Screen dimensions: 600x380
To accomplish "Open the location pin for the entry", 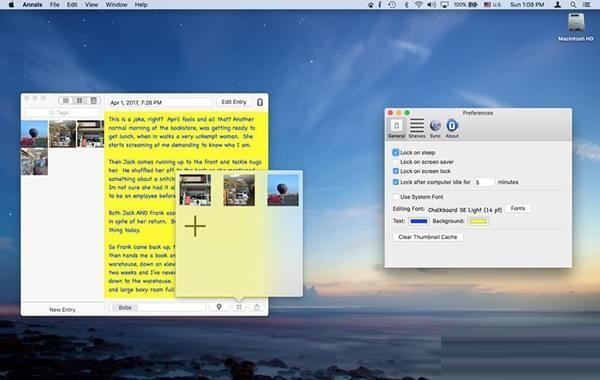I will coord(219,307).
